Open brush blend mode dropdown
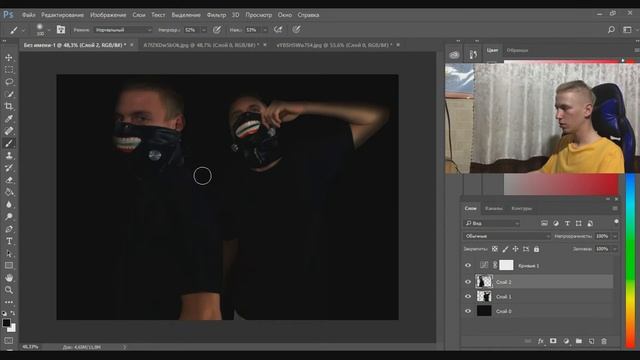Image resolution: width=640 pixels, height=360 pixels. coord(124,30)
